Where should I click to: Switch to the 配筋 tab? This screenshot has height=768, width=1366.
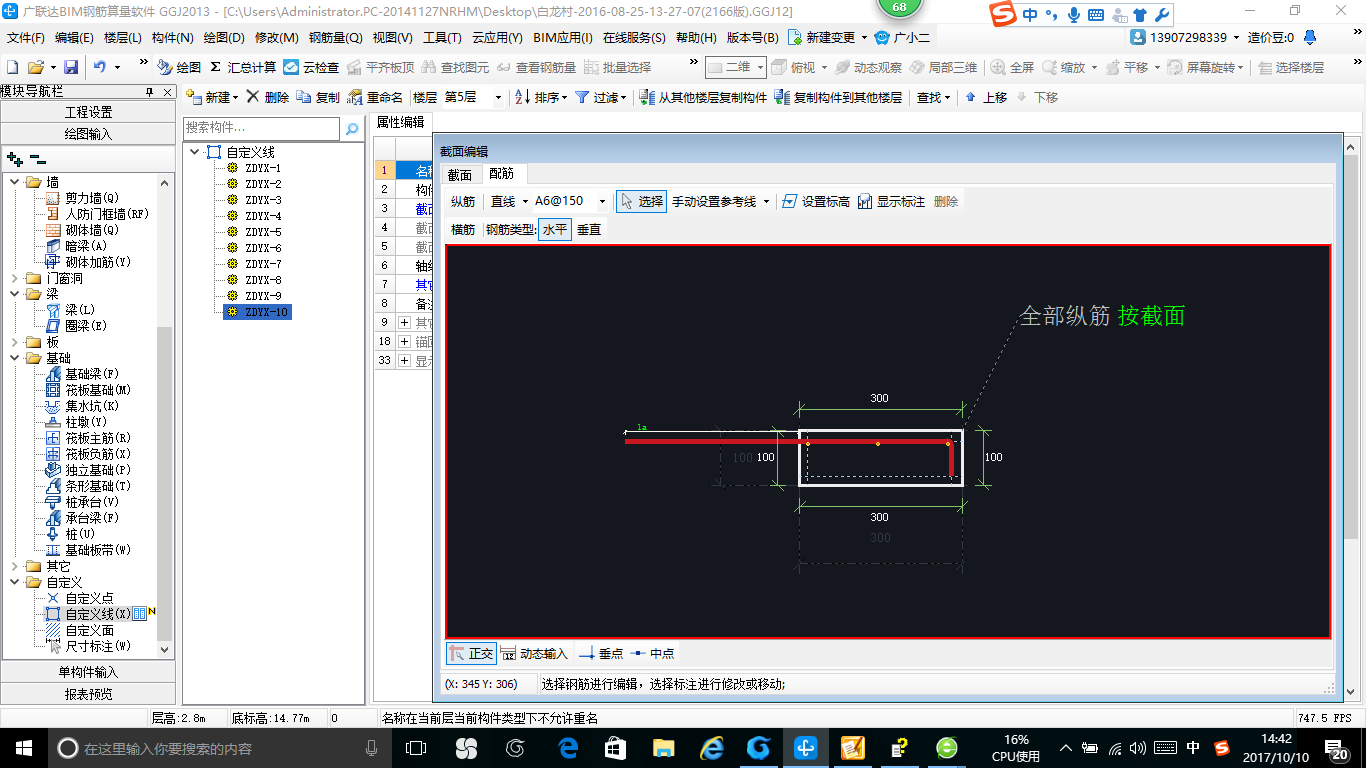point(502,174)
